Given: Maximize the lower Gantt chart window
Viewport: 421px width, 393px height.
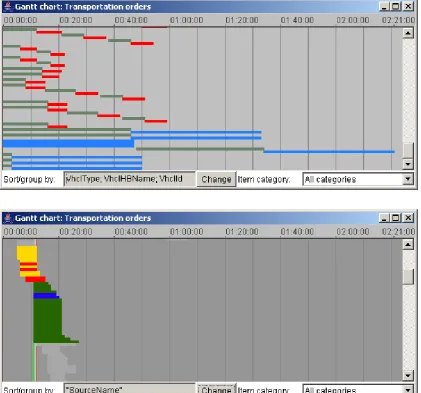Looking at the screenshot, I should coord(396,218).
